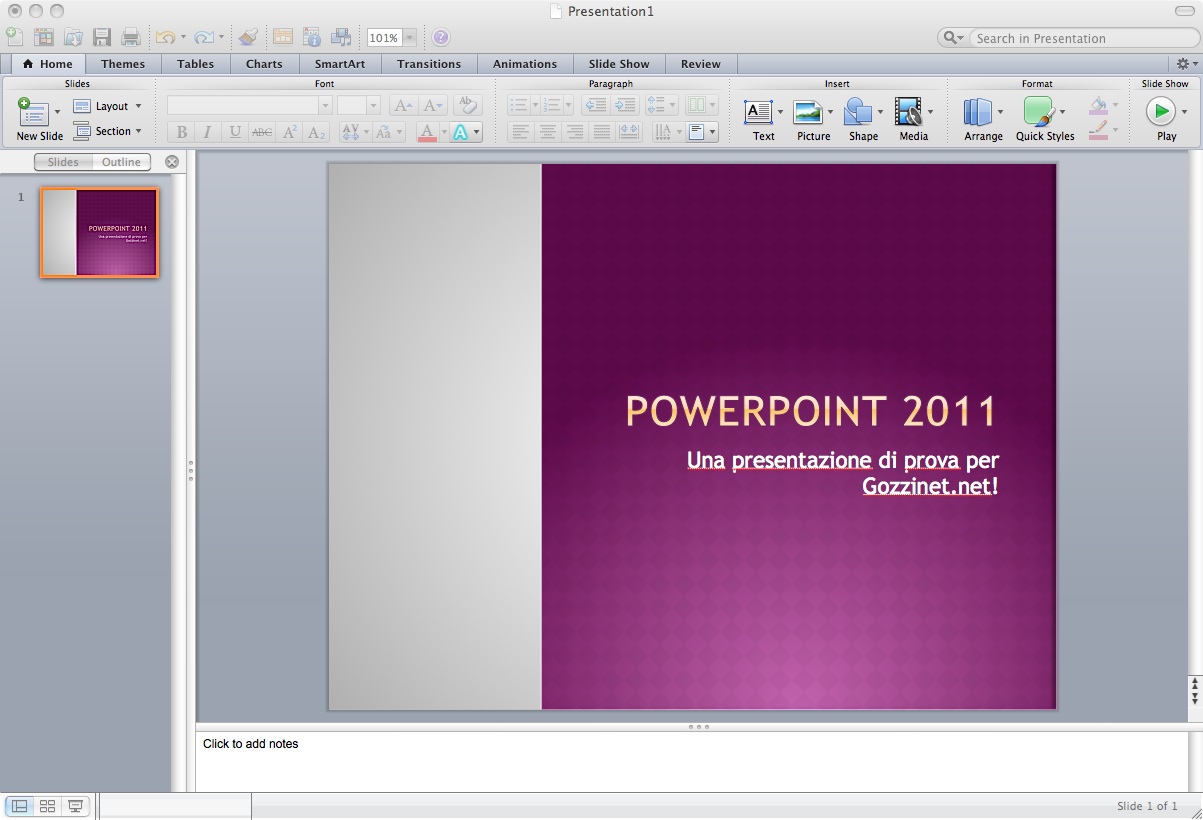
Task: Click the Shape insert icon
Action: click(858, 112)
